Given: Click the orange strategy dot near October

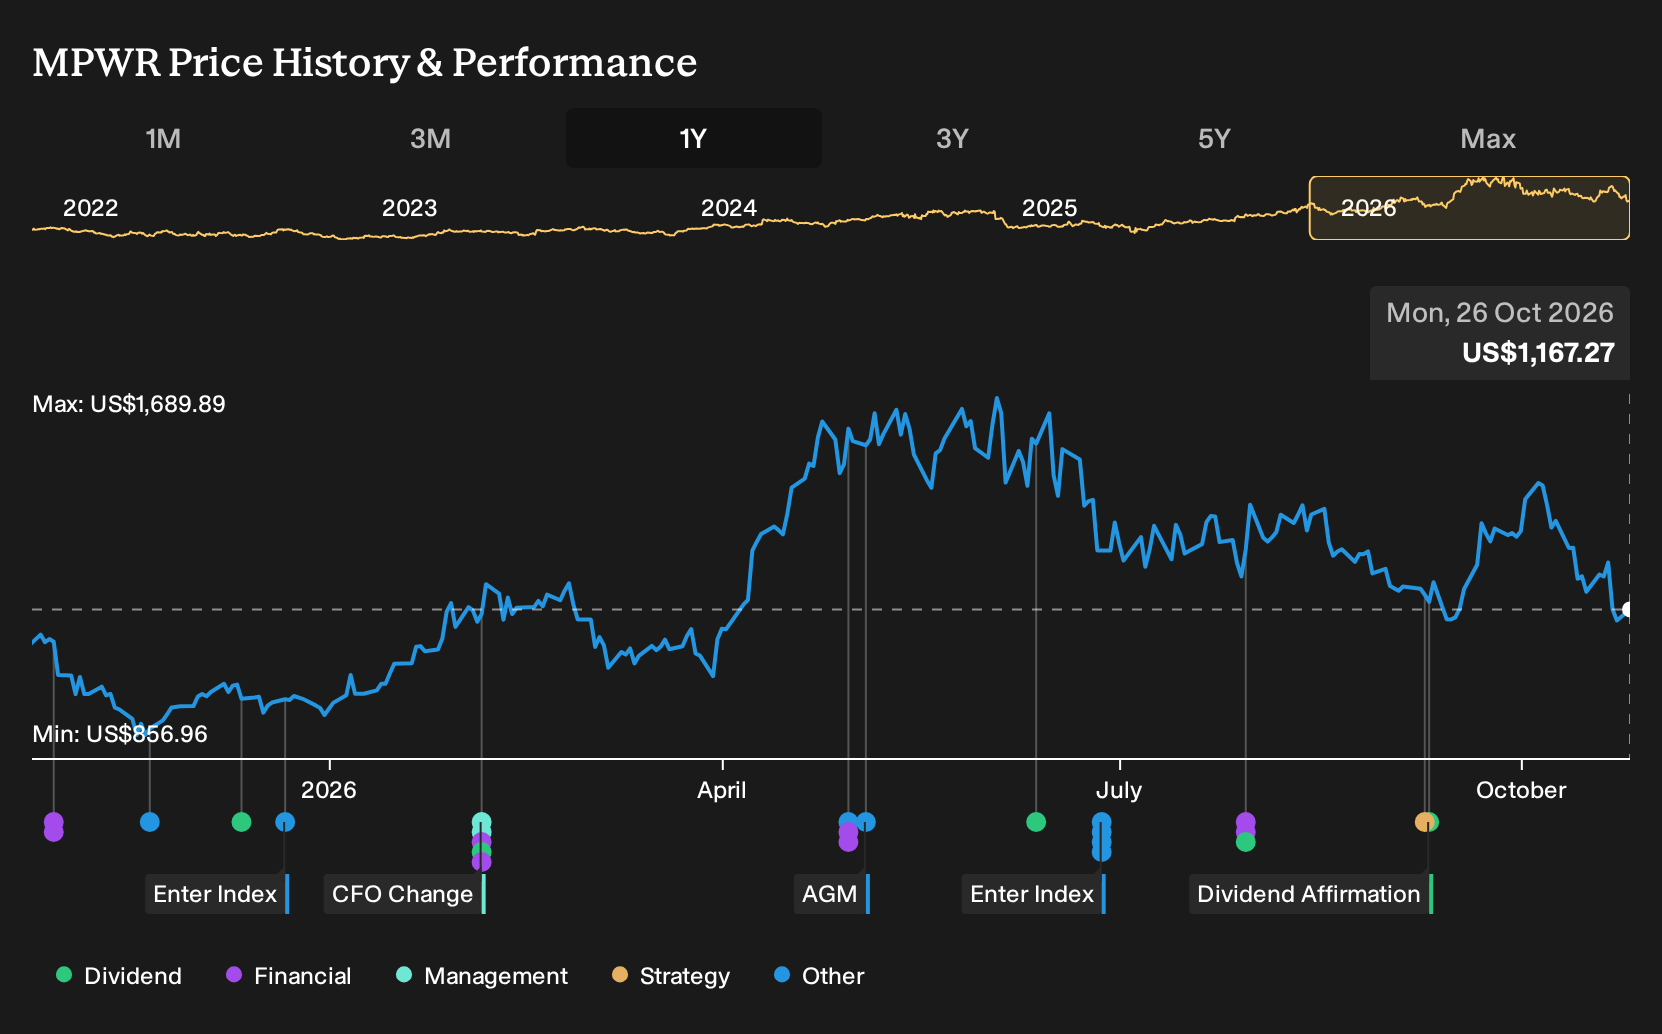Looking at the screenshot, I should (1424, 822).
